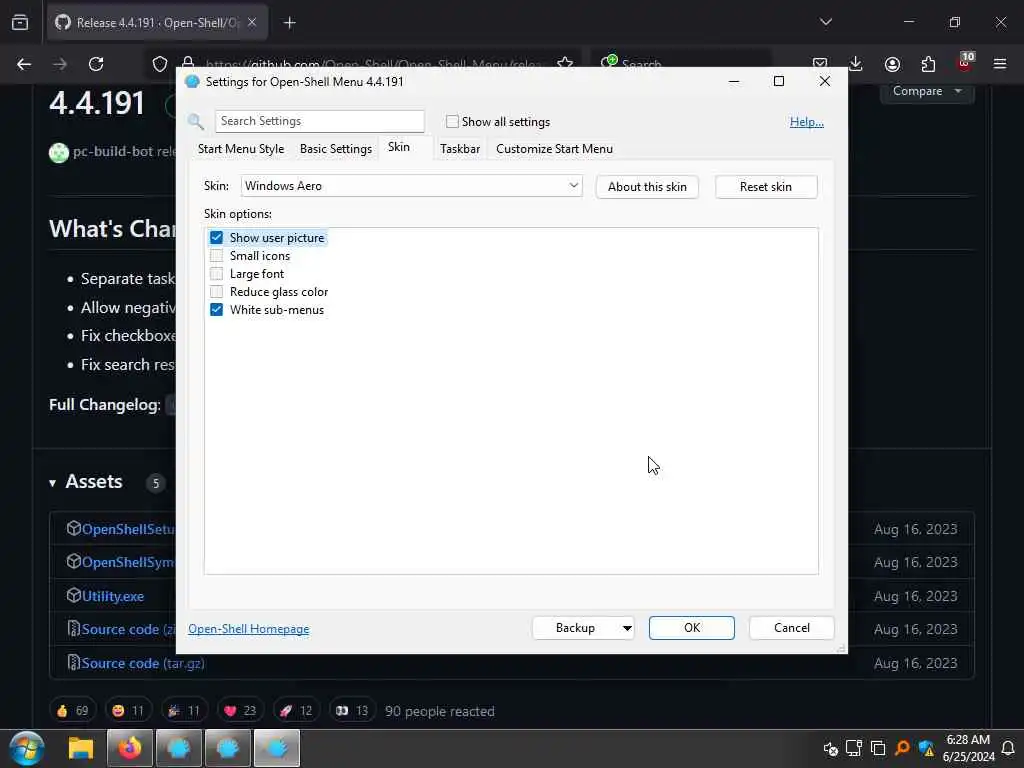Click the first Open-Shell taskbar icon

[x=179, y=748]
